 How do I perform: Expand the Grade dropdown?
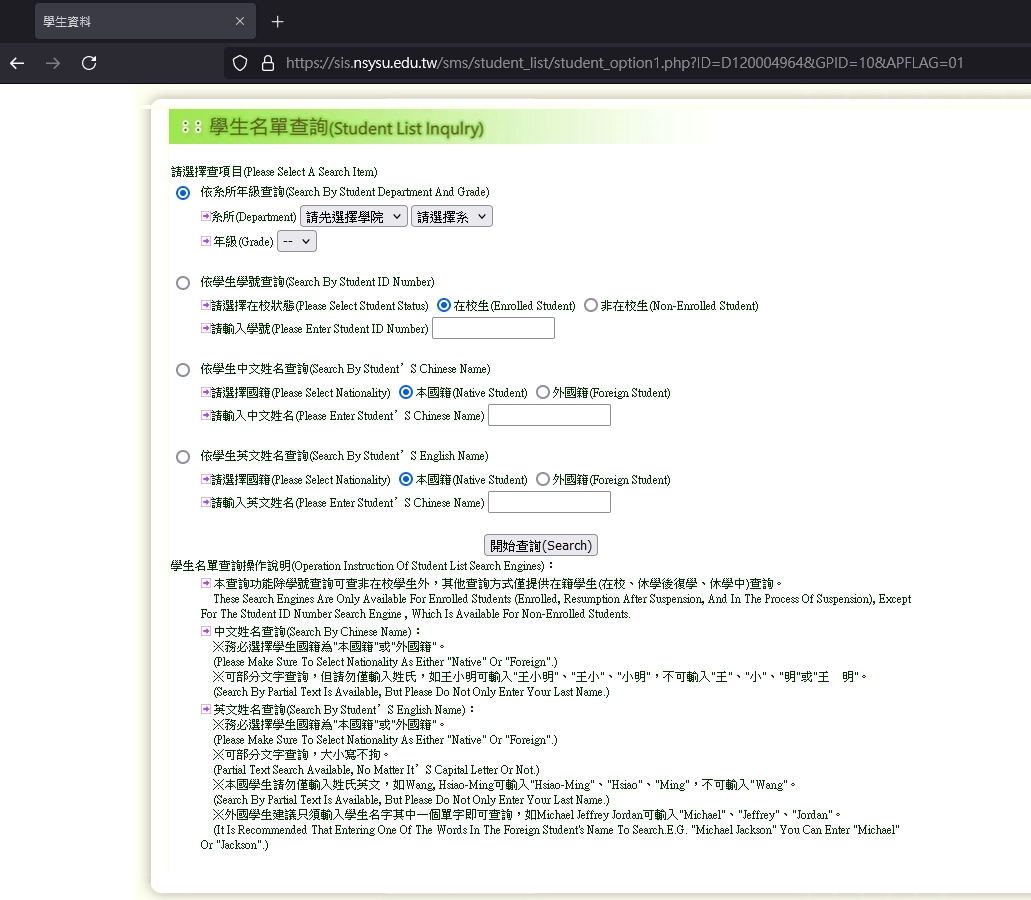pos(297,241)
